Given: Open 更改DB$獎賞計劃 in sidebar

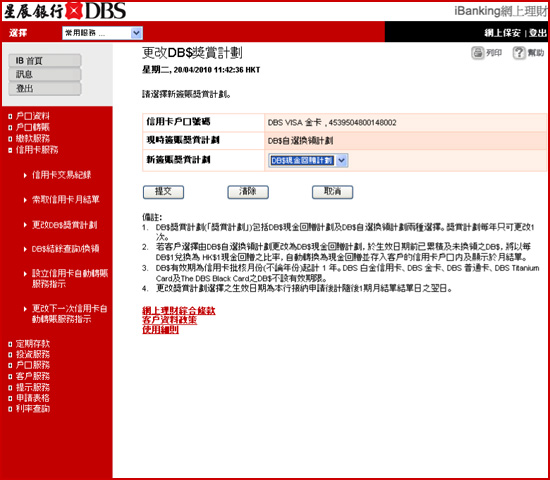Looking at the screenshot, I should point(64,225).
